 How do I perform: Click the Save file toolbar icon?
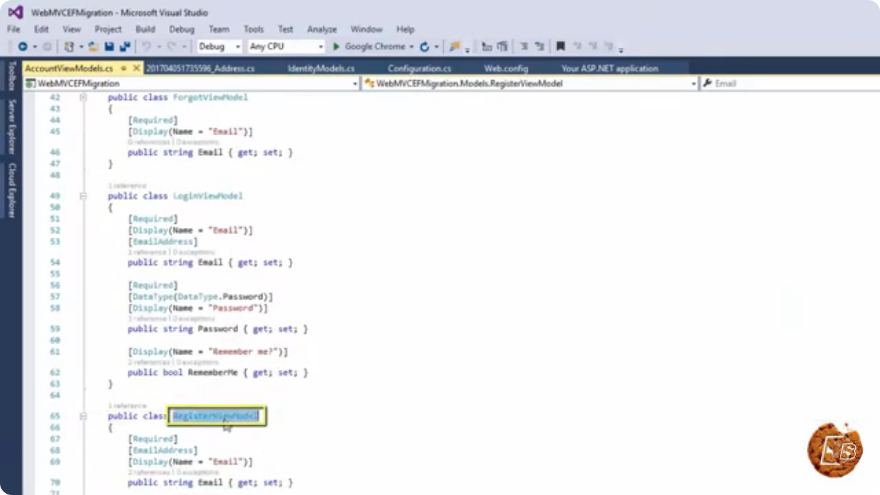[x=109, y=47]
